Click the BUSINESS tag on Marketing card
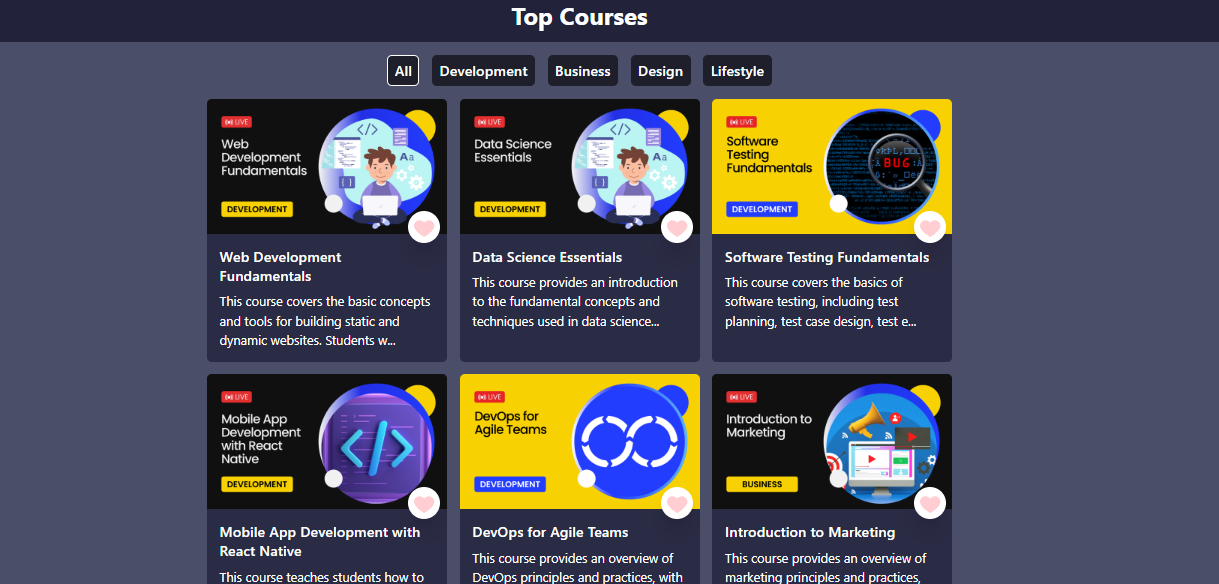This screenshot has width=1219, height=584. coord(762,484)
